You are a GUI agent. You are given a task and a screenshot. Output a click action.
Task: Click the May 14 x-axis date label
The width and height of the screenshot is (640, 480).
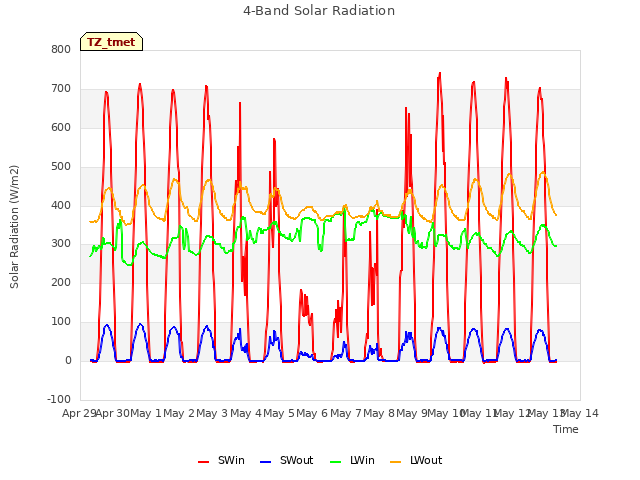tap(580, 413)
